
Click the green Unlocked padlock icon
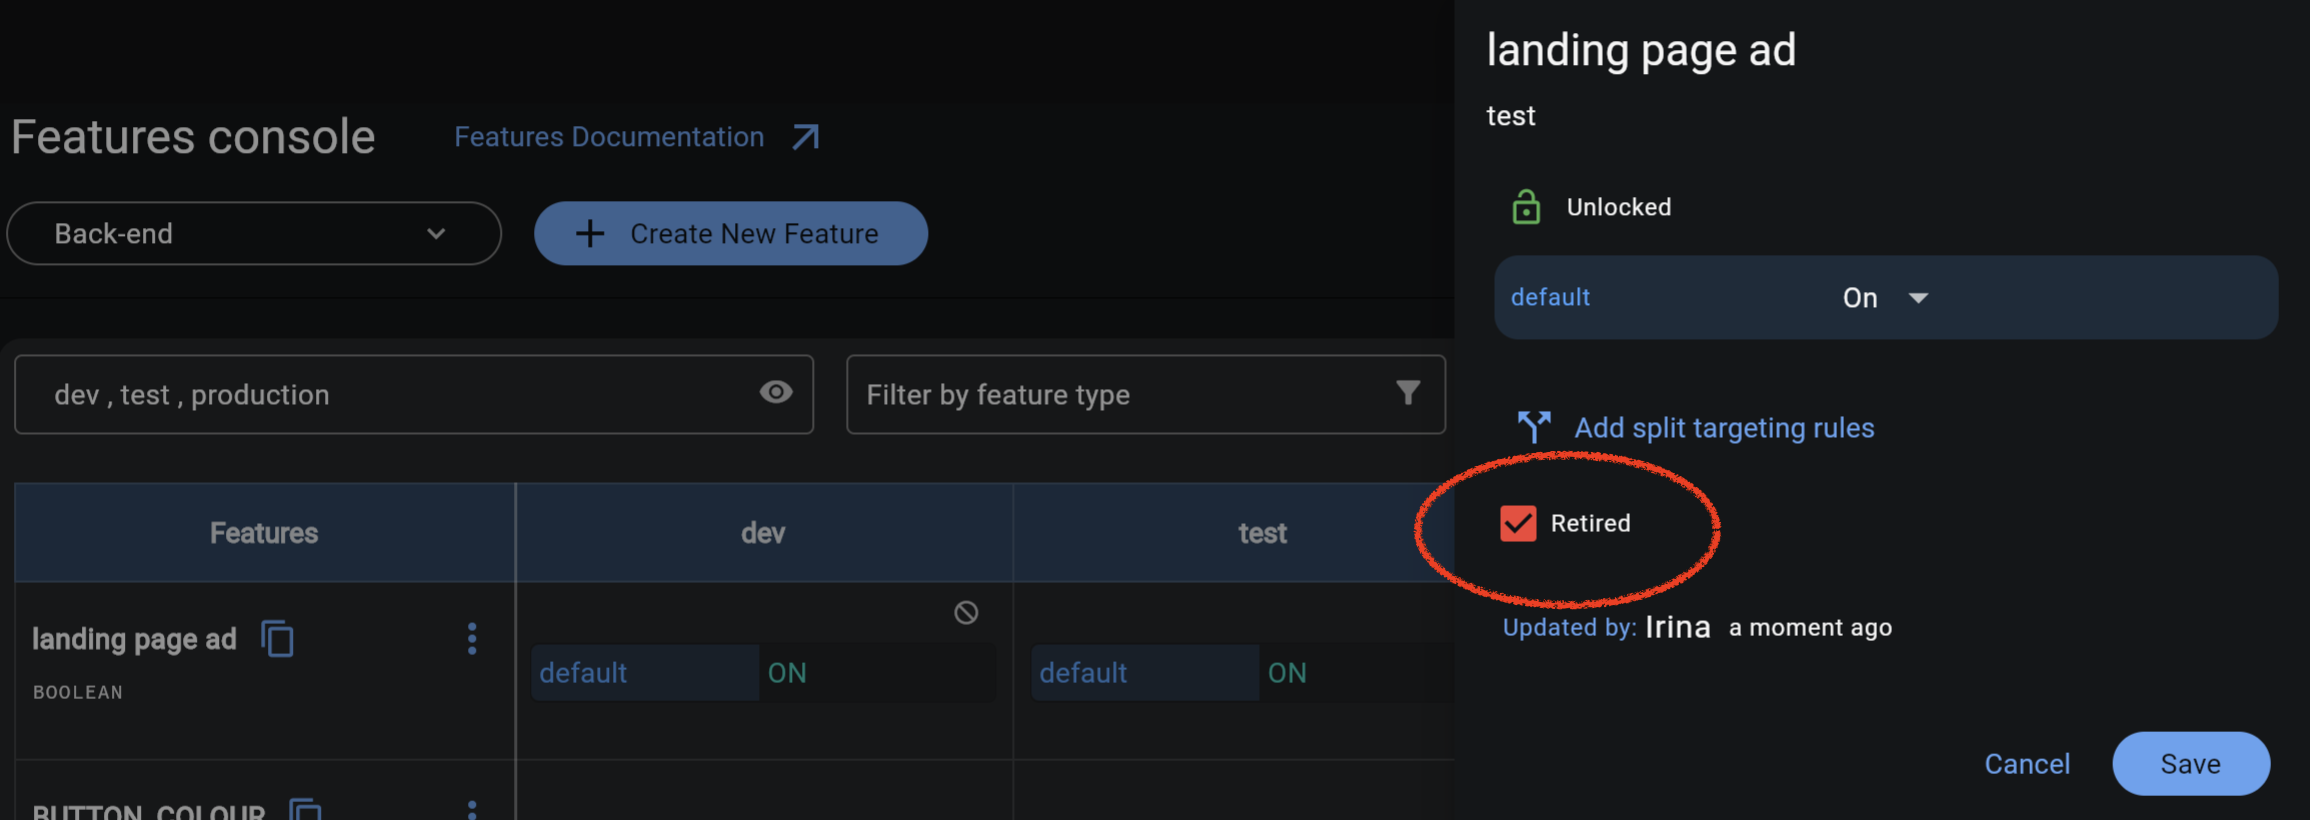[x=1525, y=207]
